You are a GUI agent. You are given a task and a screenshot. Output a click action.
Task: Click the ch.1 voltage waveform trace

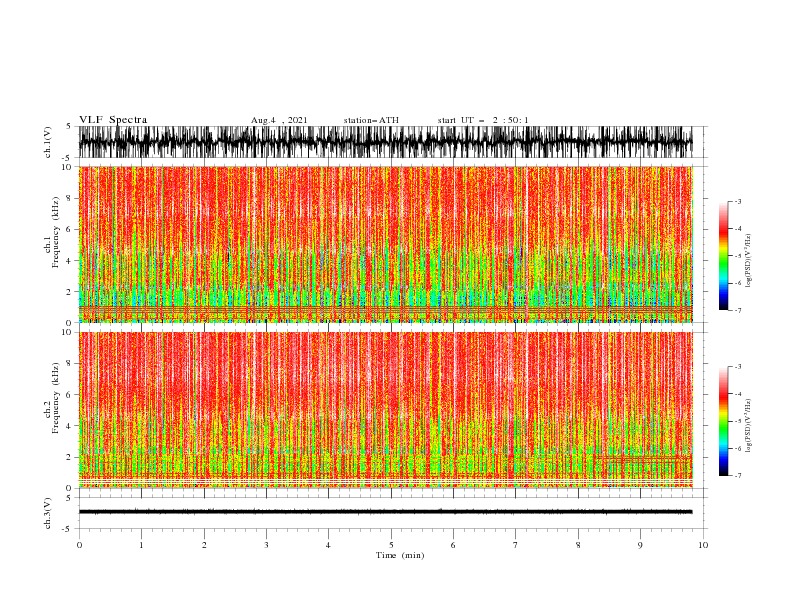coord(385,142)
